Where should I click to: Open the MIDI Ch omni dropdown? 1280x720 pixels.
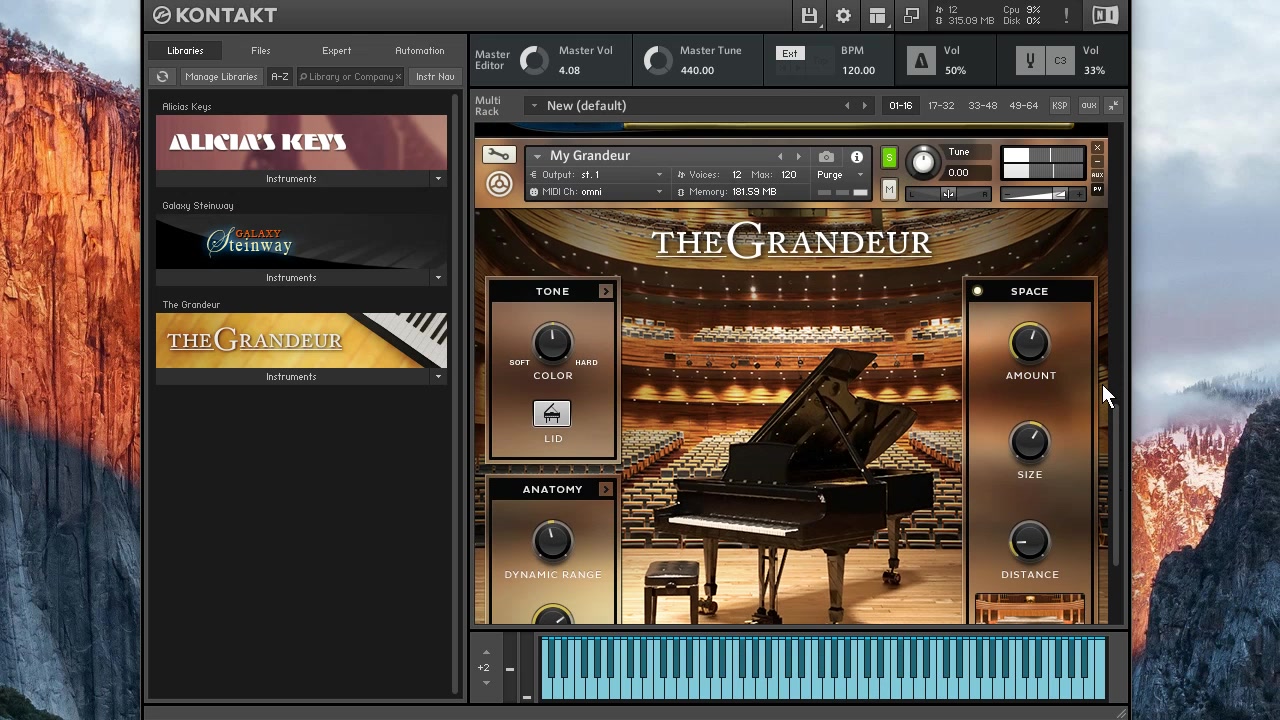tap(659, 192)
